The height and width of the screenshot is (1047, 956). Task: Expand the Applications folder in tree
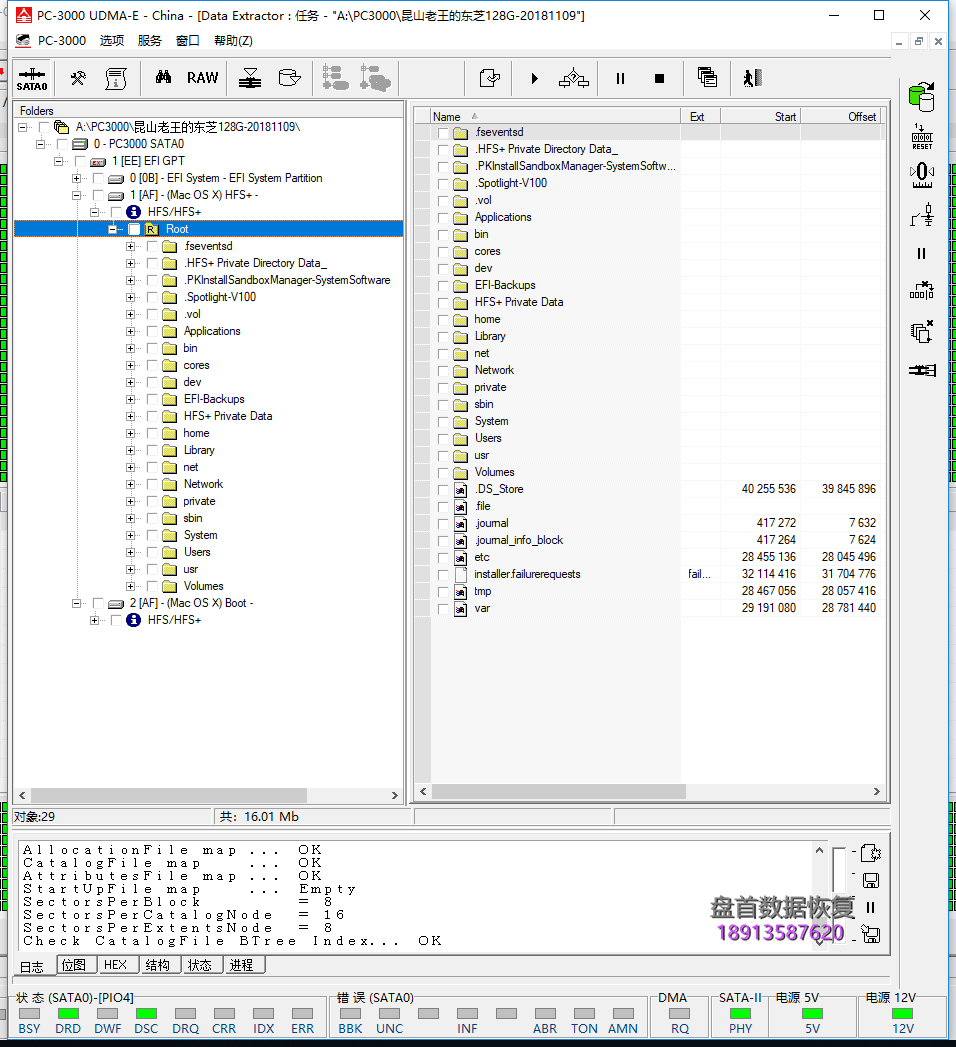tap(130, 331)
